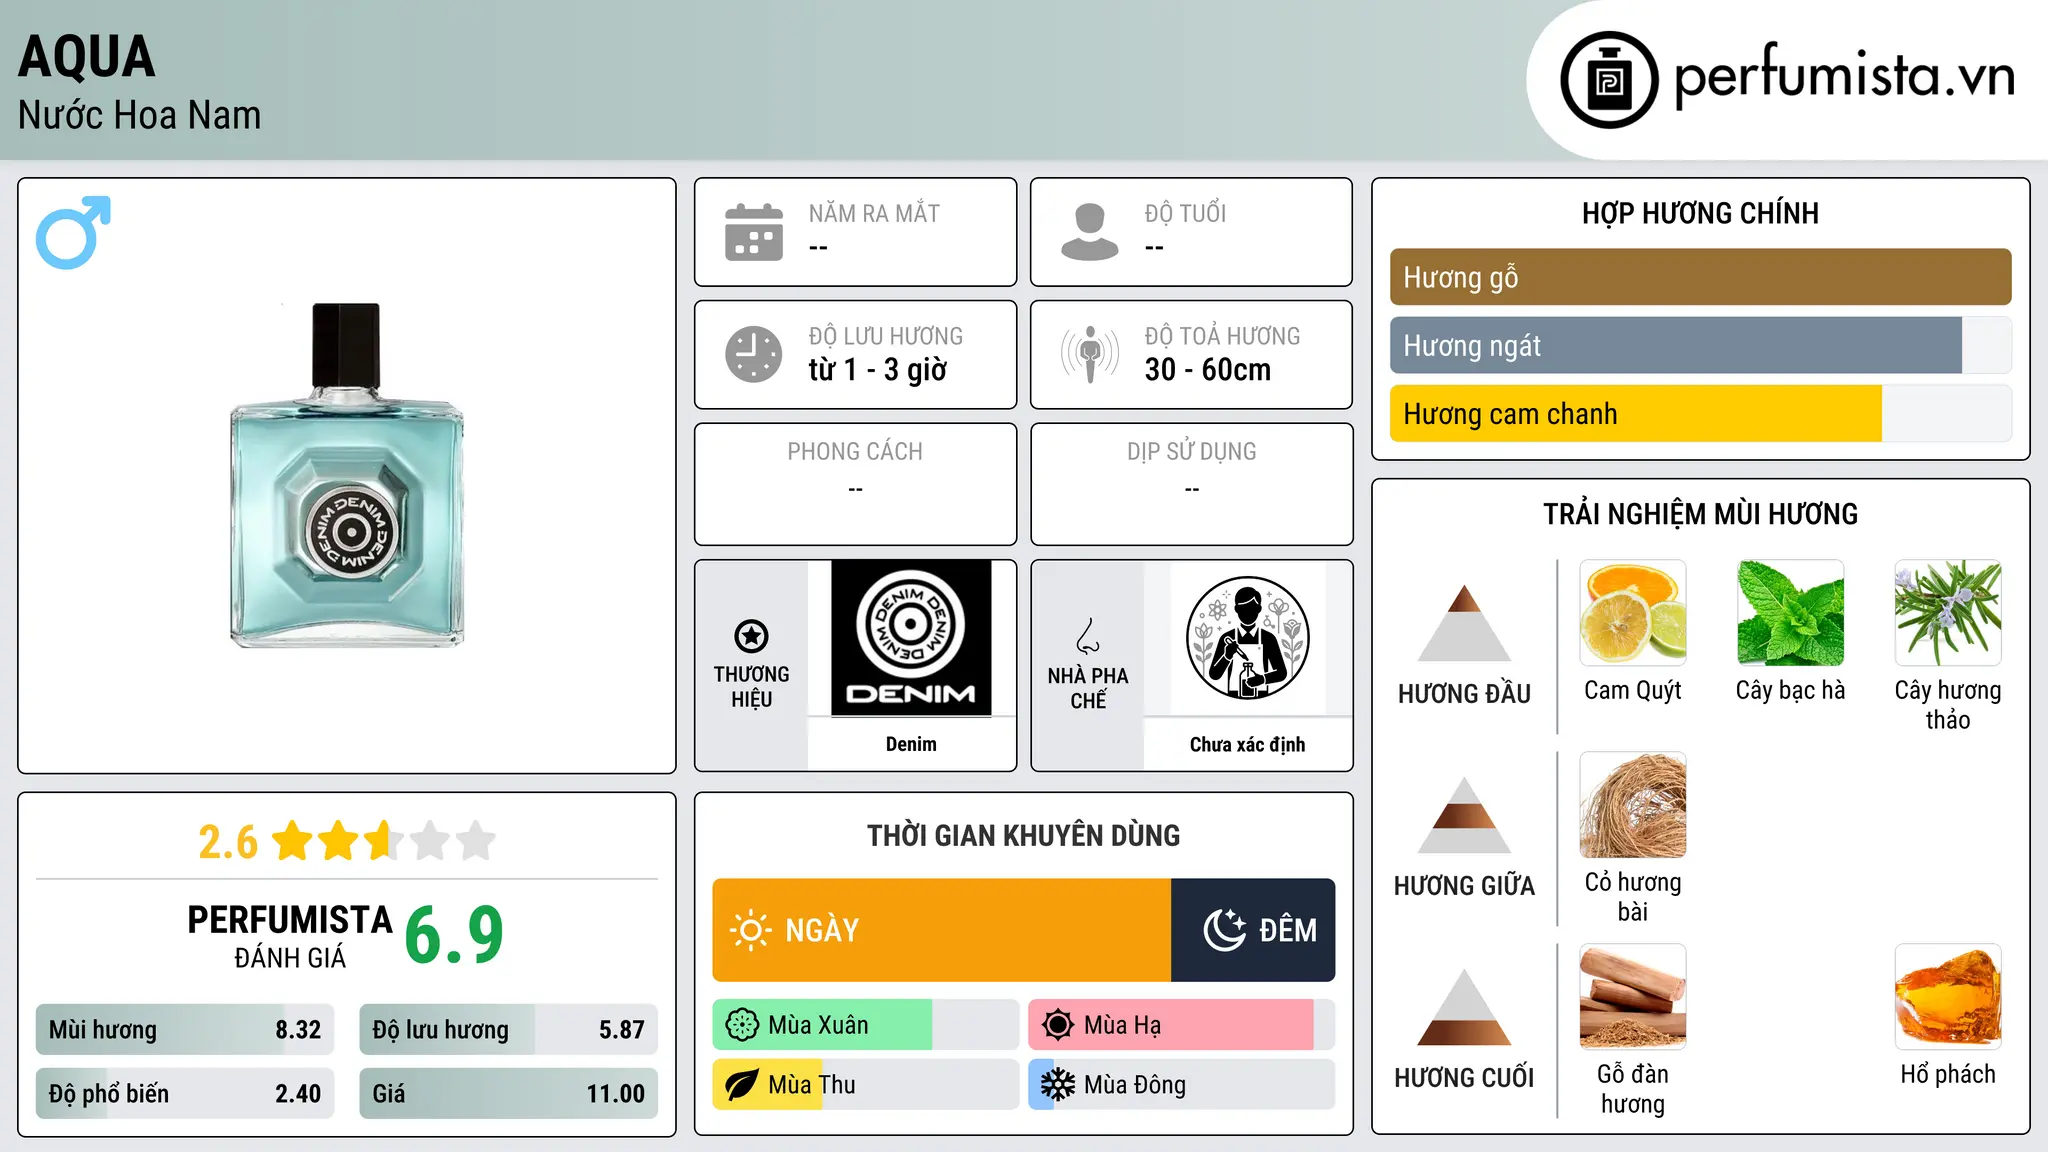Click the Chưa xác định perfumer label
This screenshot has width=2048, height=1152.
coord(1247,744)
